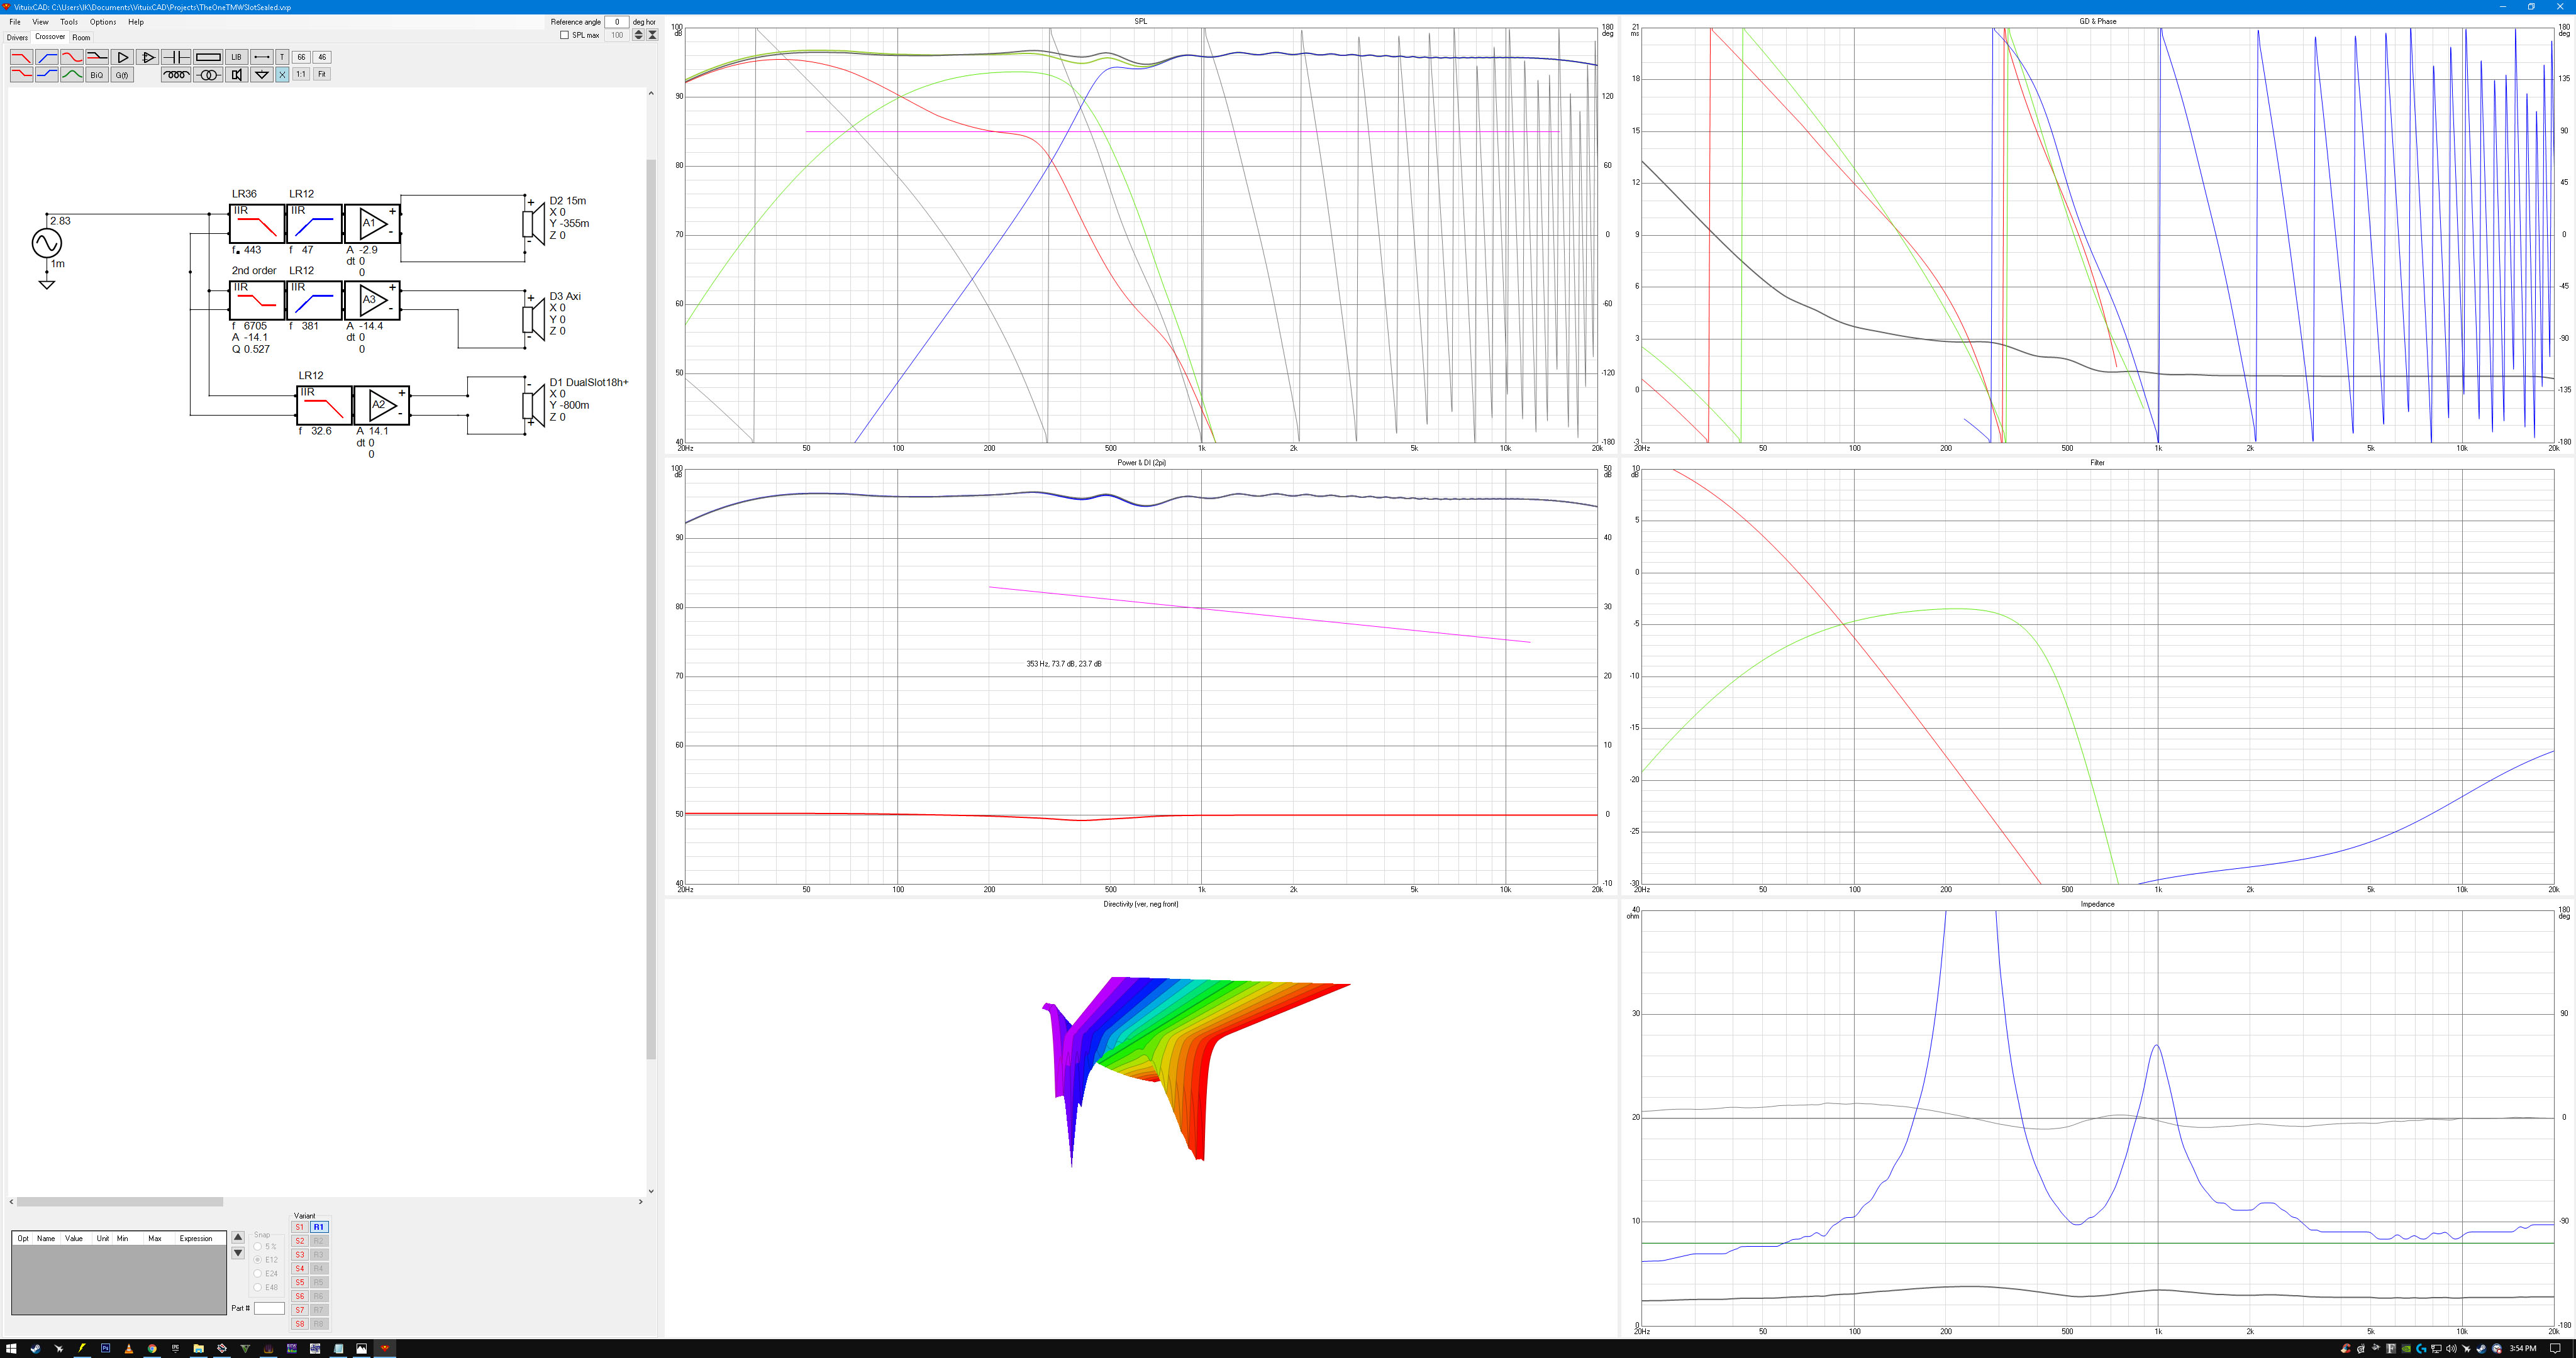Add a blue high-pass filter block
2576x1358 pixels.
47,57
